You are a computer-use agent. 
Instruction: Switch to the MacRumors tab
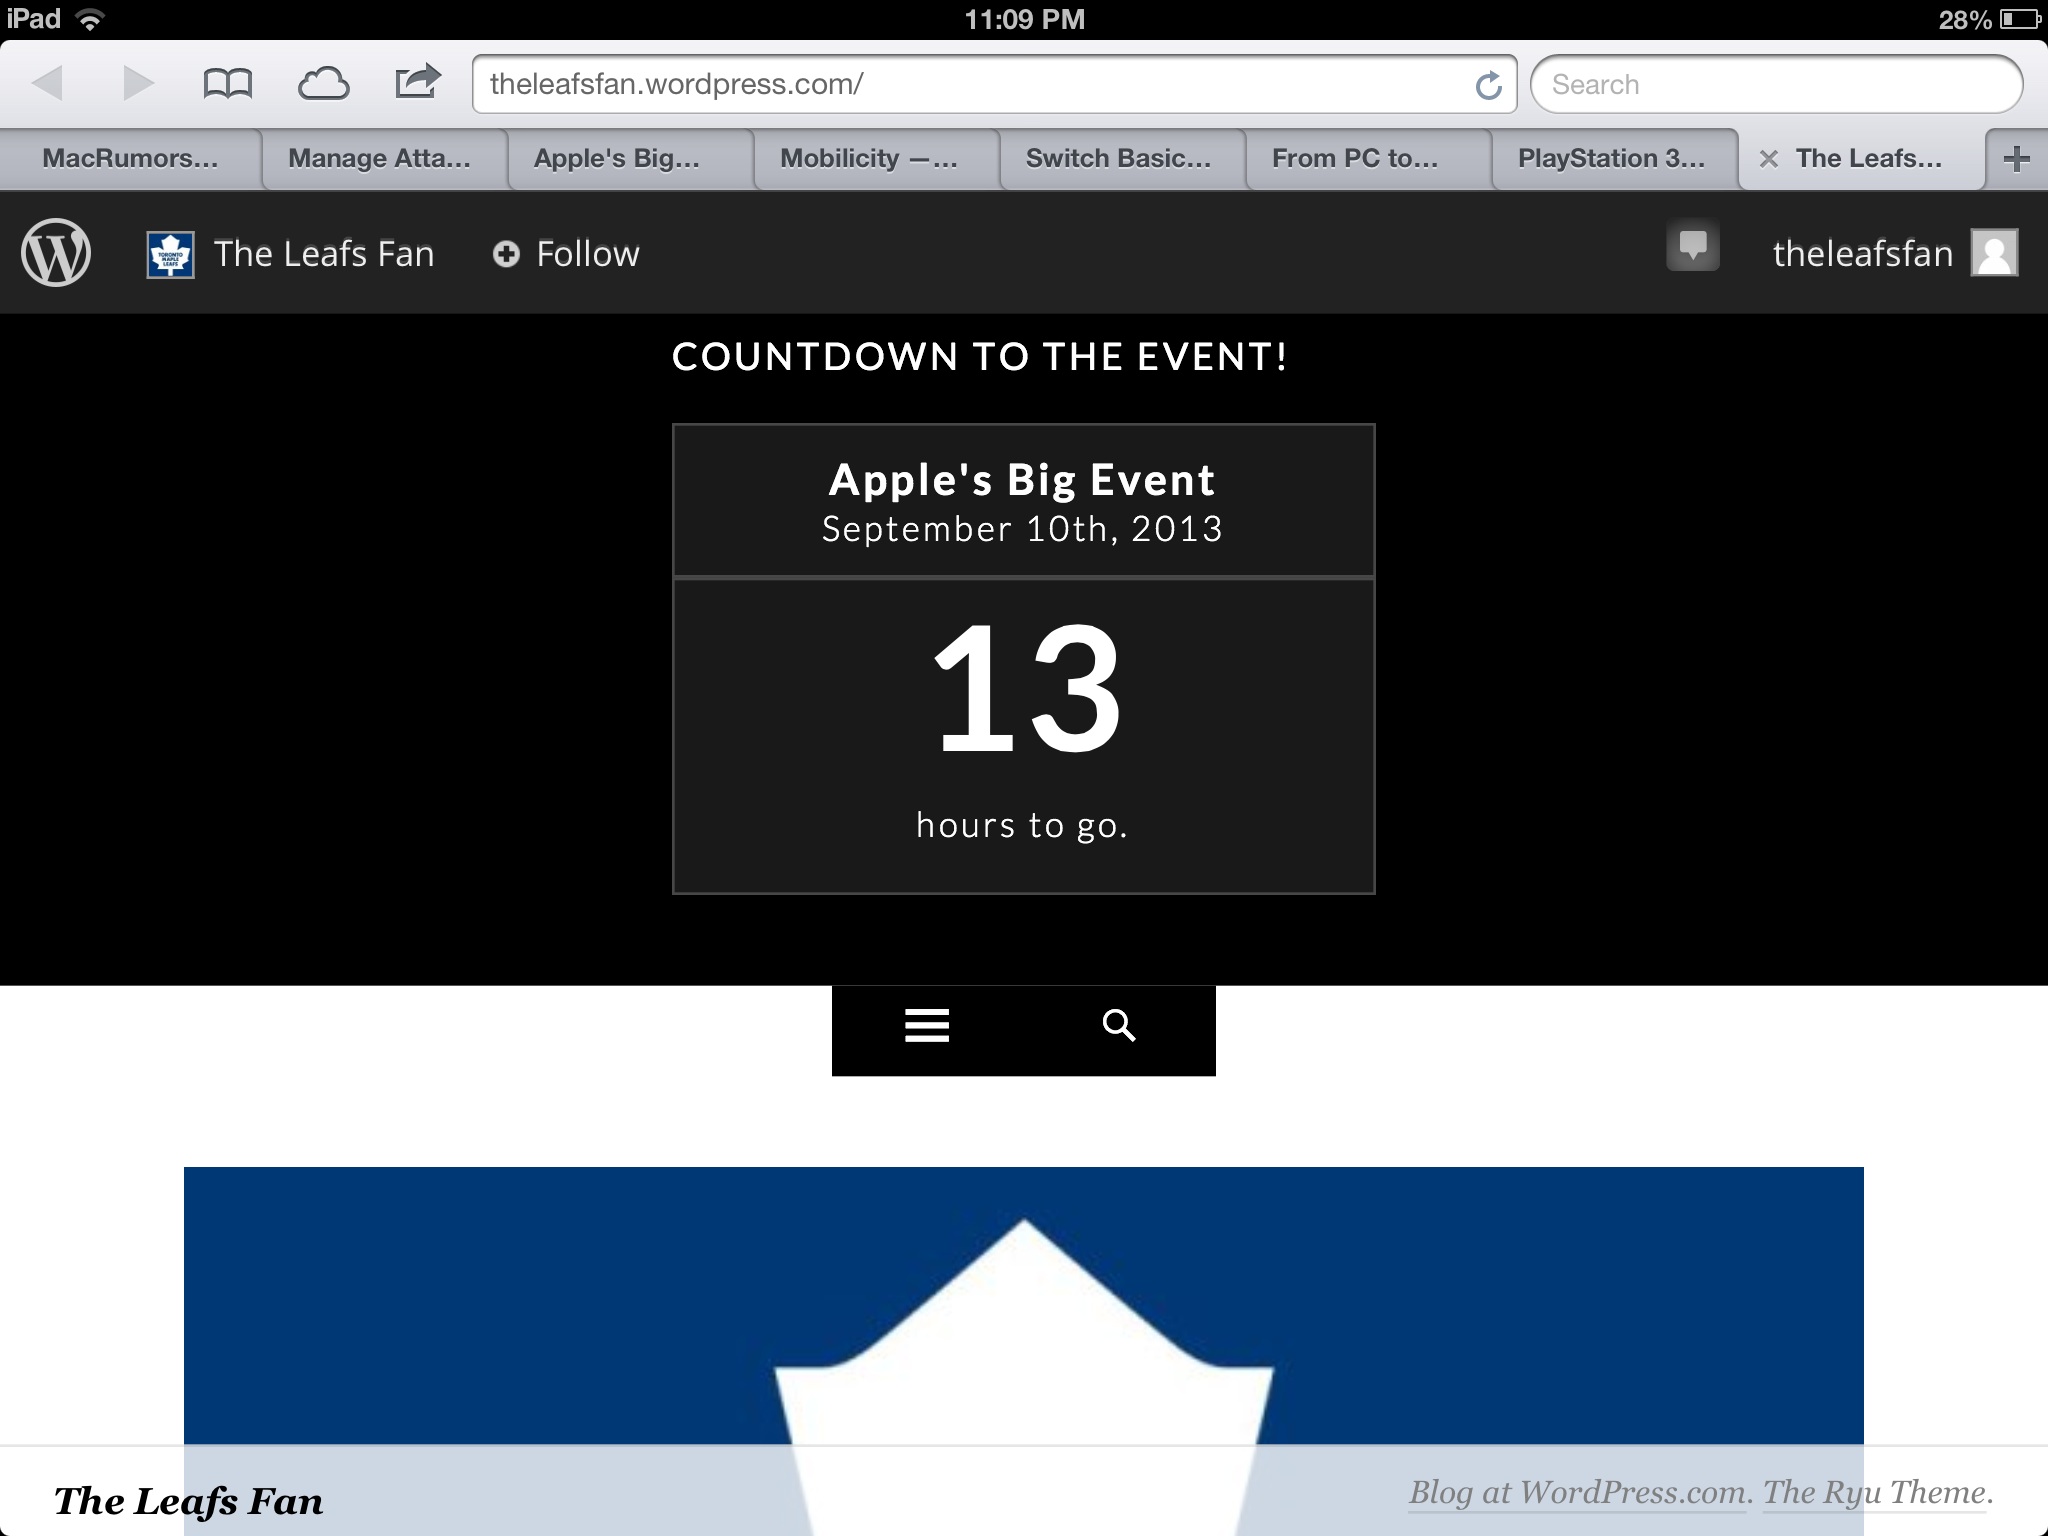130,159
